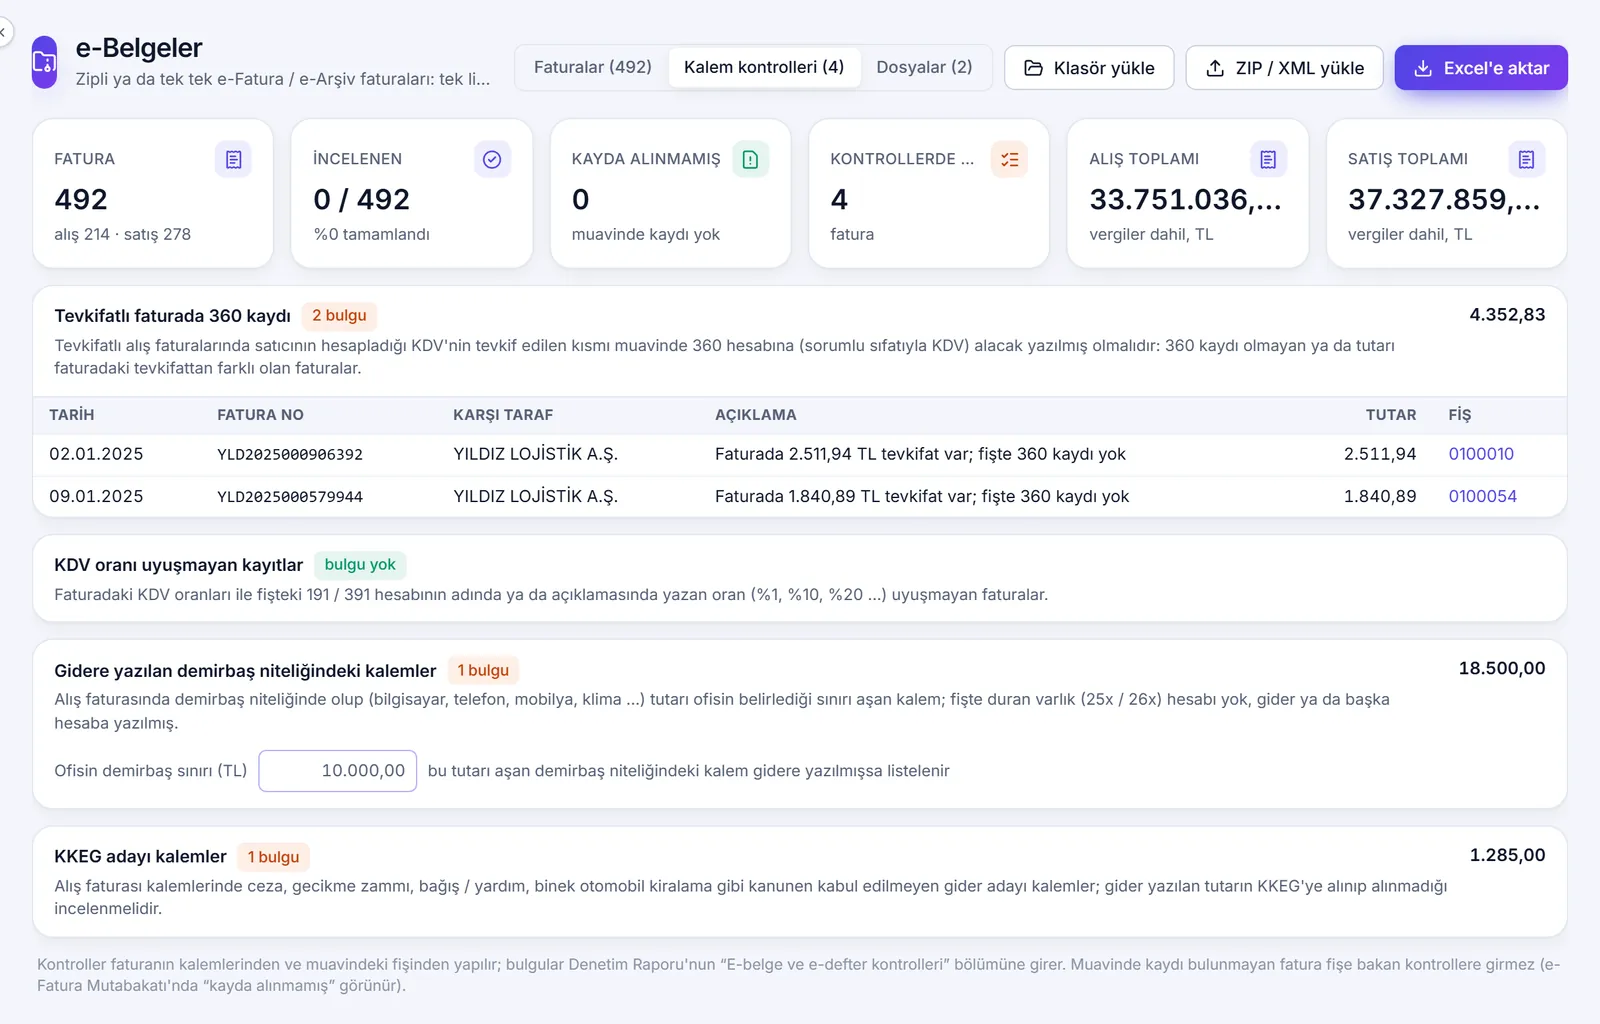Viewport: 1600px width, 1024px height.
Task: Click the green alert icon in KAYDA ALINMAMIŞ card
Action: [x=750, y=159]
